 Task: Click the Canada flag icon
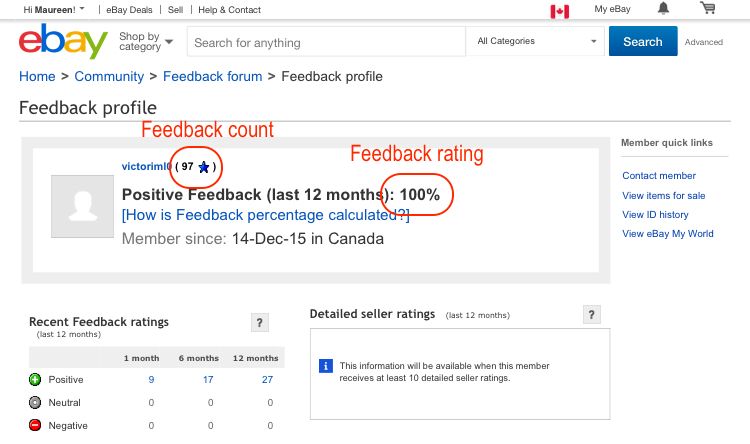(560, 11)
